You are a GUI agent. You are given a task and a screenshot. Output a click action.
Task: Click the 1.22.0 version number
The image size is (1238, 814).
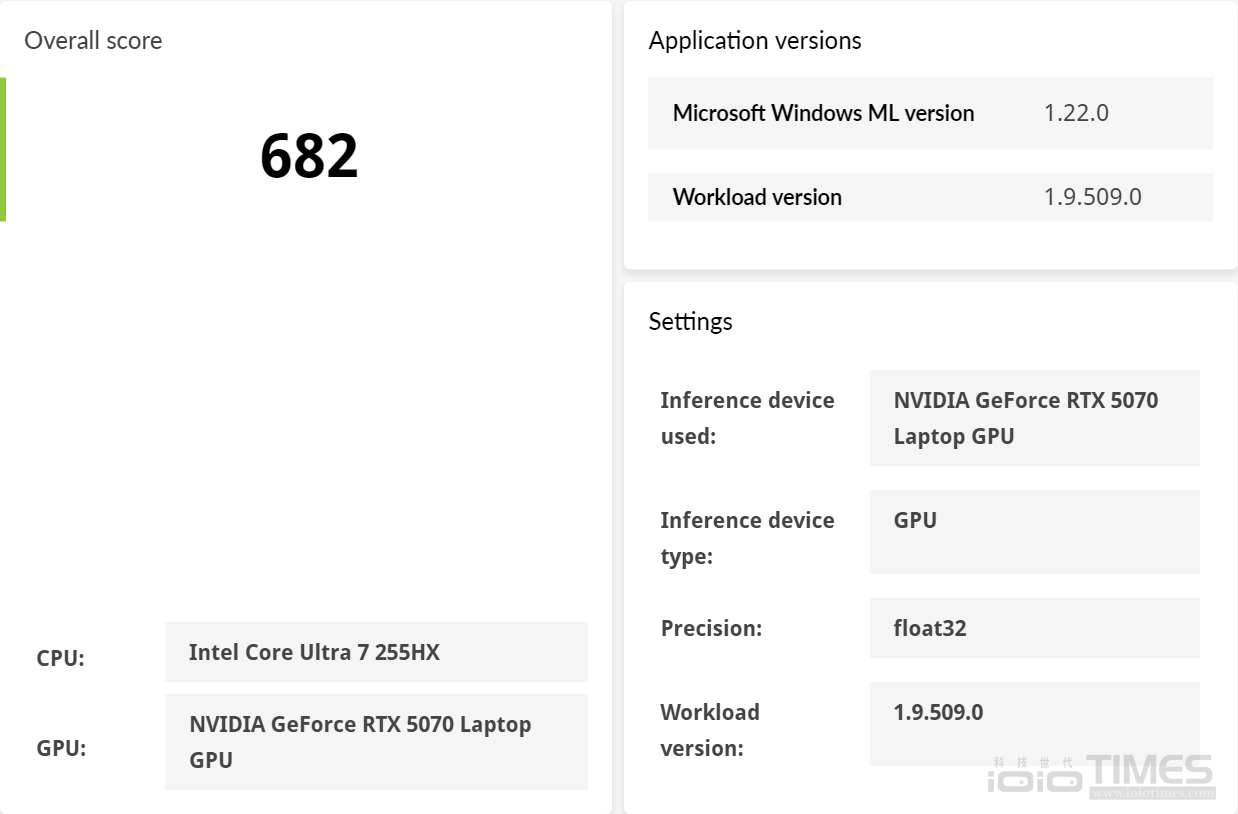(1076, 113)
